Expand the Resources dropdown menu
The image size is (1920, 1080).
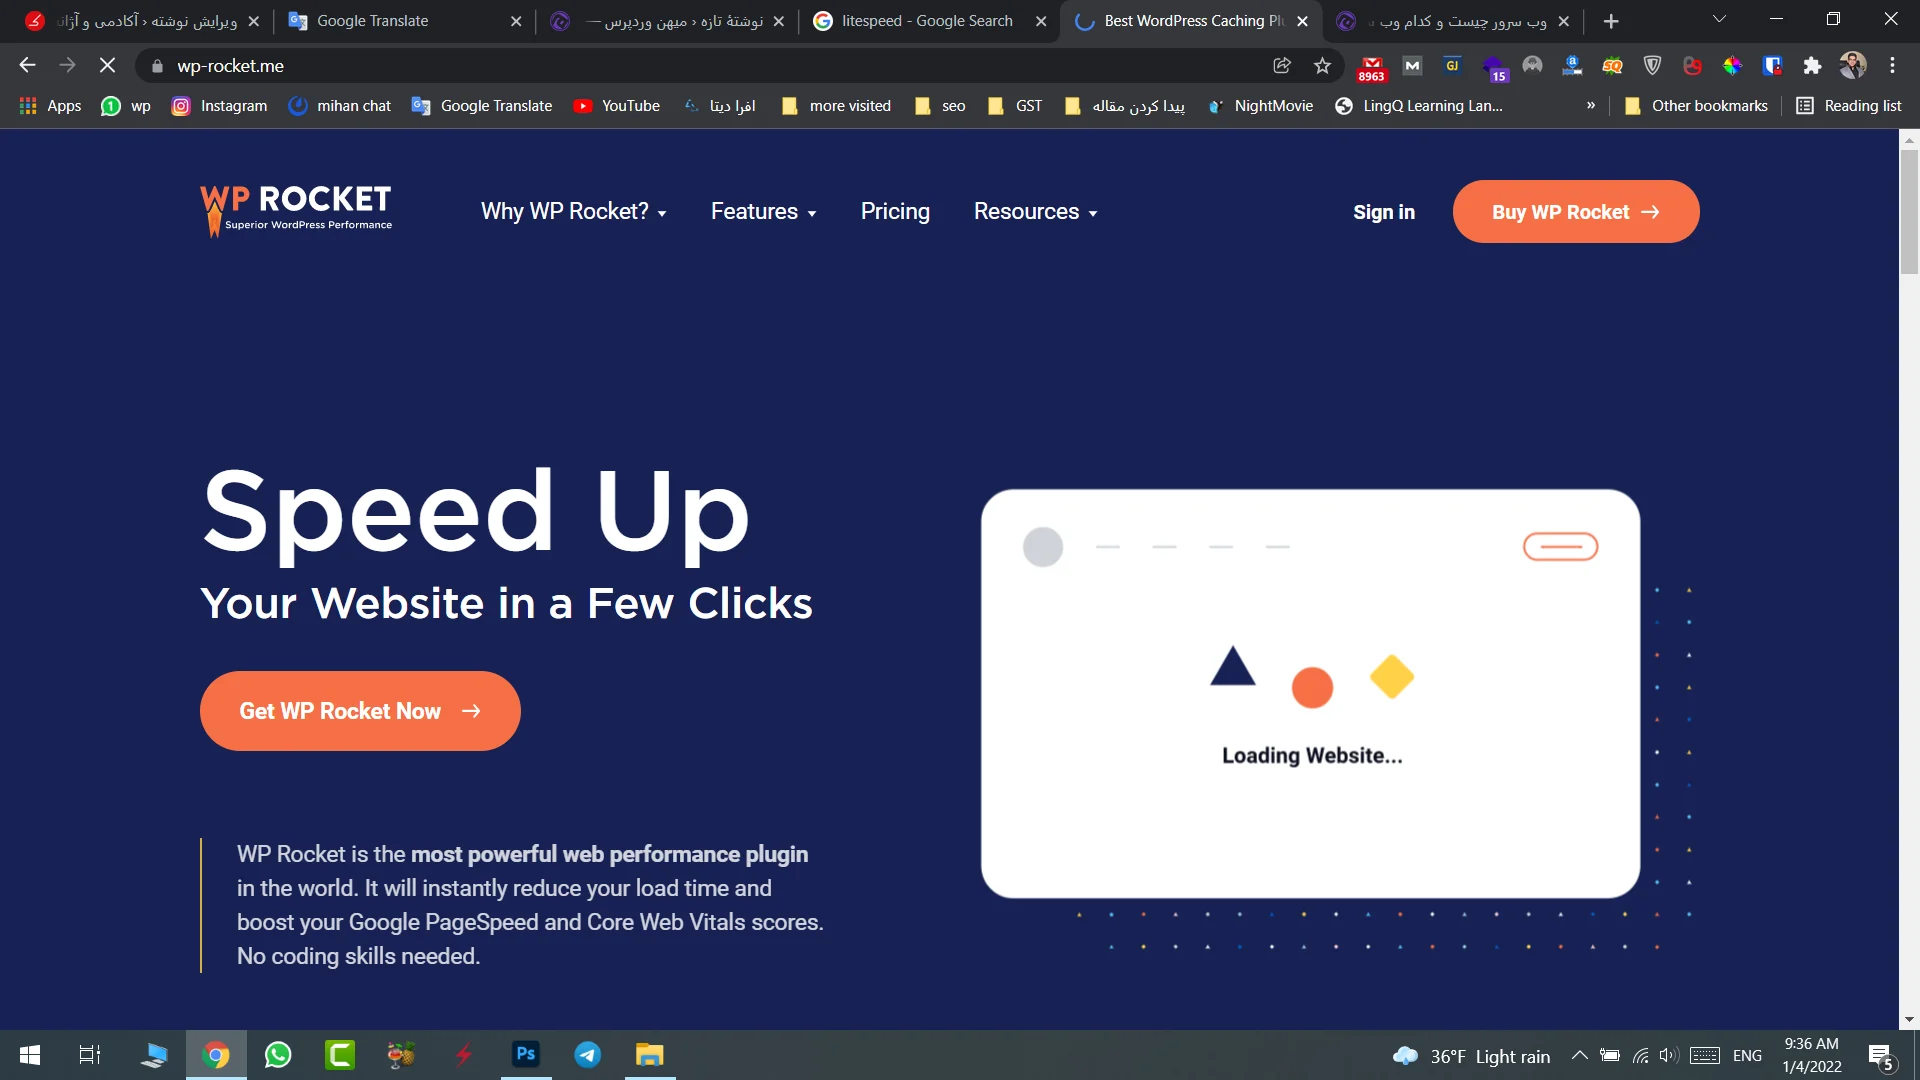pos(1036,211)
